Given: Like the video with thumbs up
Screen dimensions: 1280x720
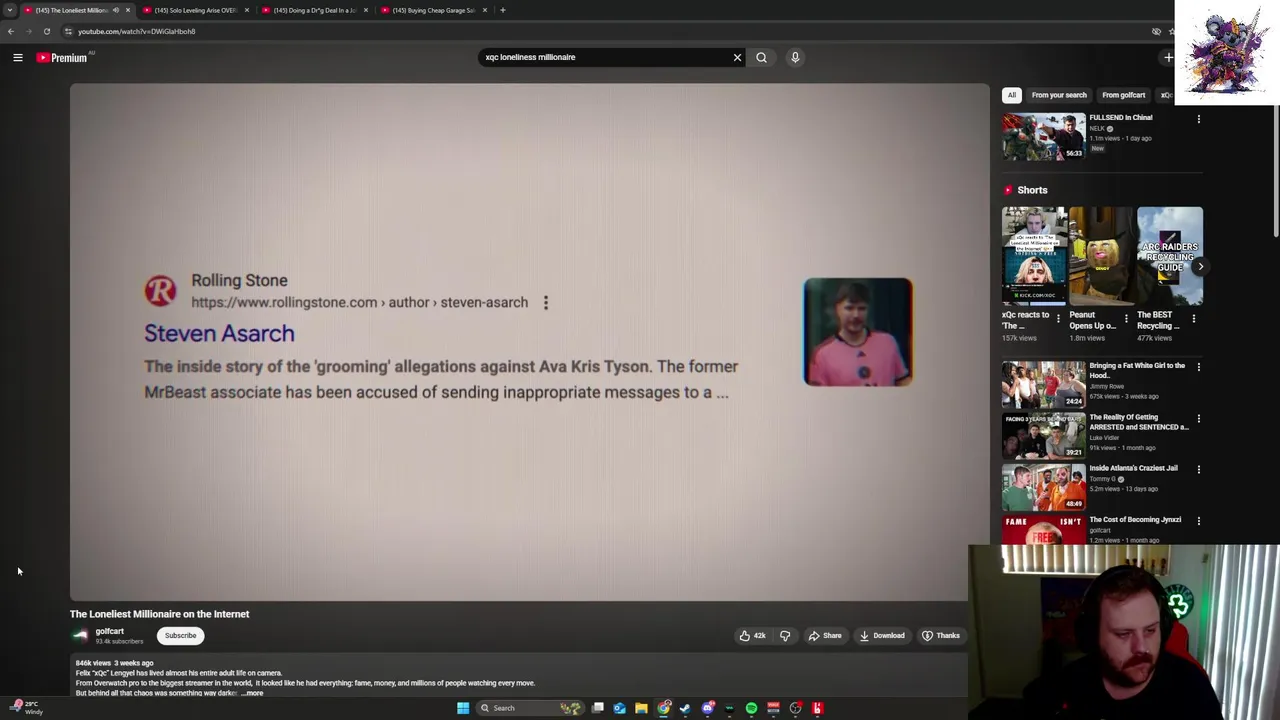Looking at the screenshot, I should pyautogui.click(x=751, y=636).
